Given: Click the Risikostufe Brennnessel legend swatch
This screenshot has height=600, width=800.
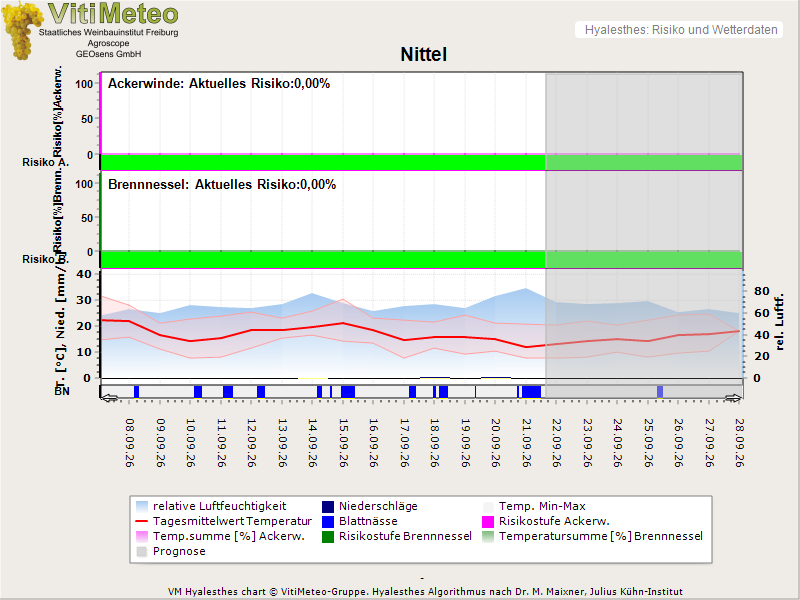Looking at the screenshot, I should coord(328,536).
